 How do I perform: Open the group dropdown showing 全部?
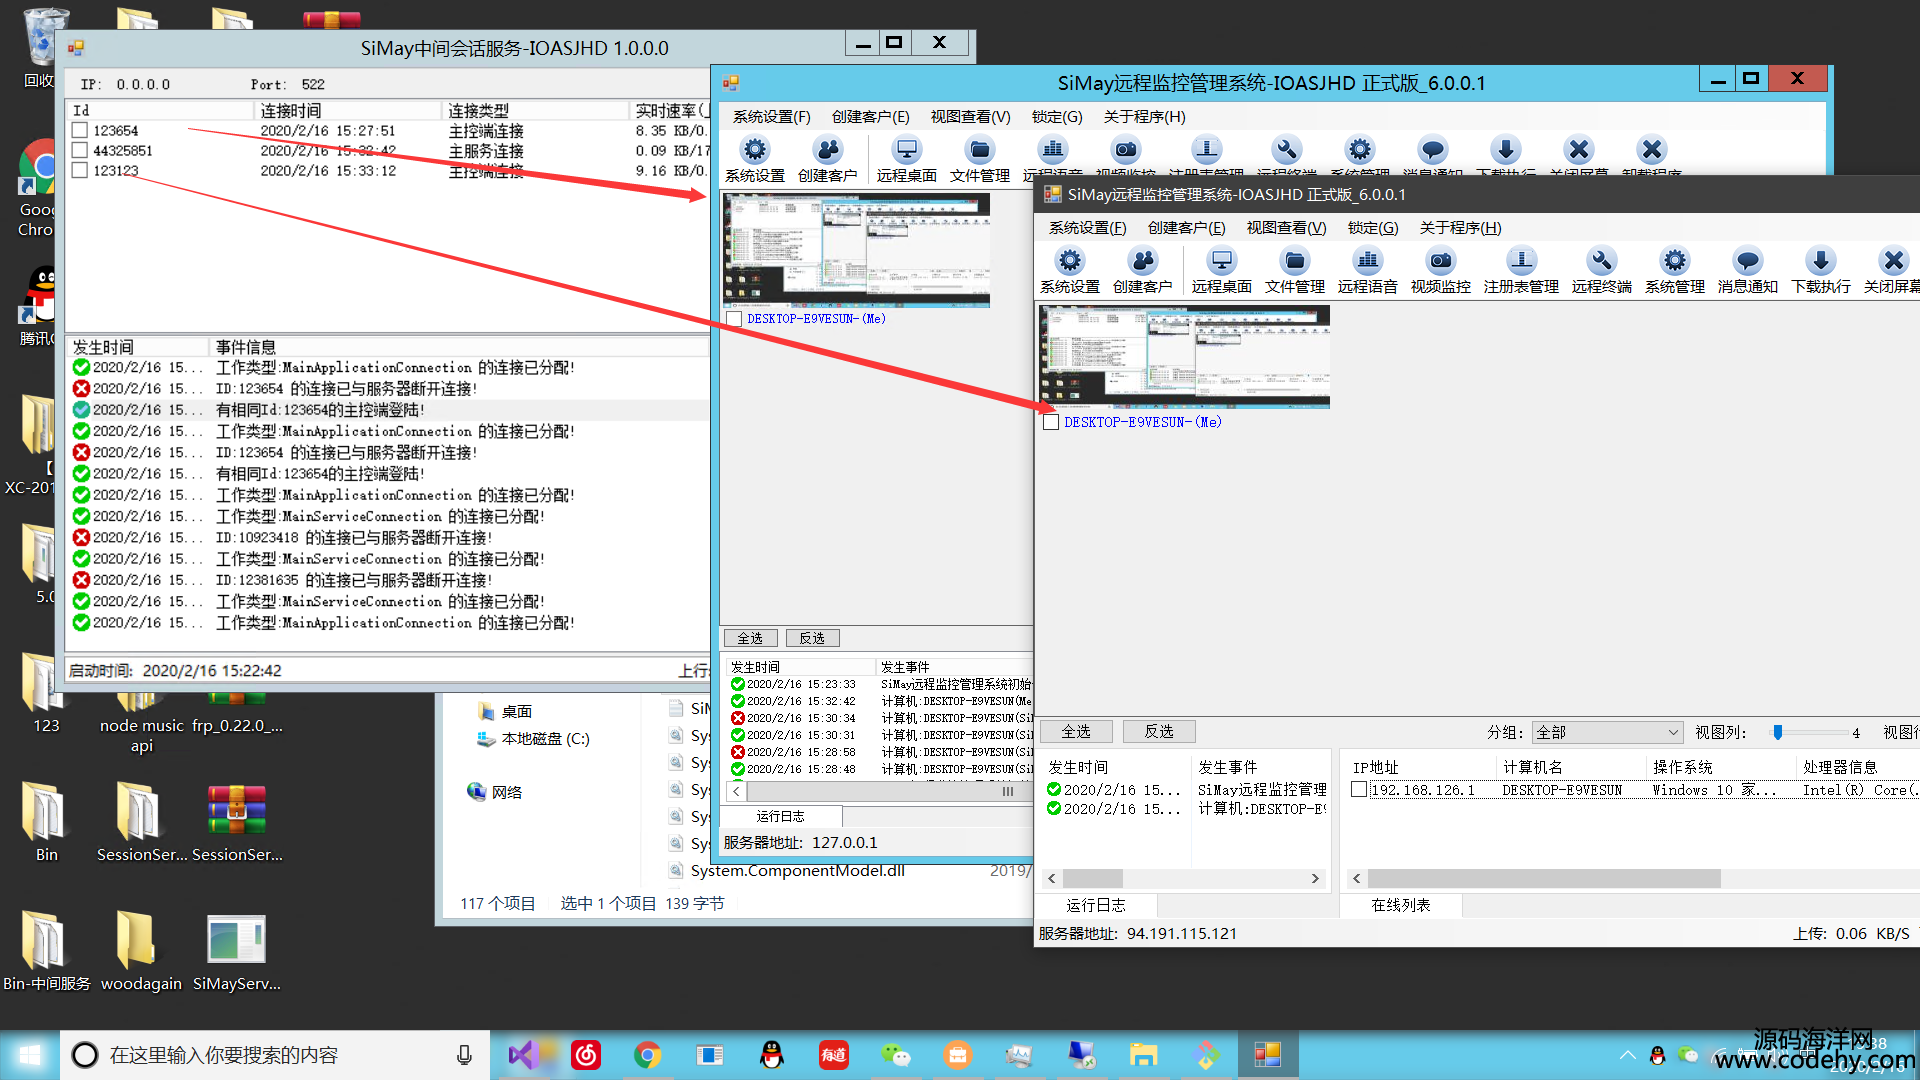(1607, 732)
